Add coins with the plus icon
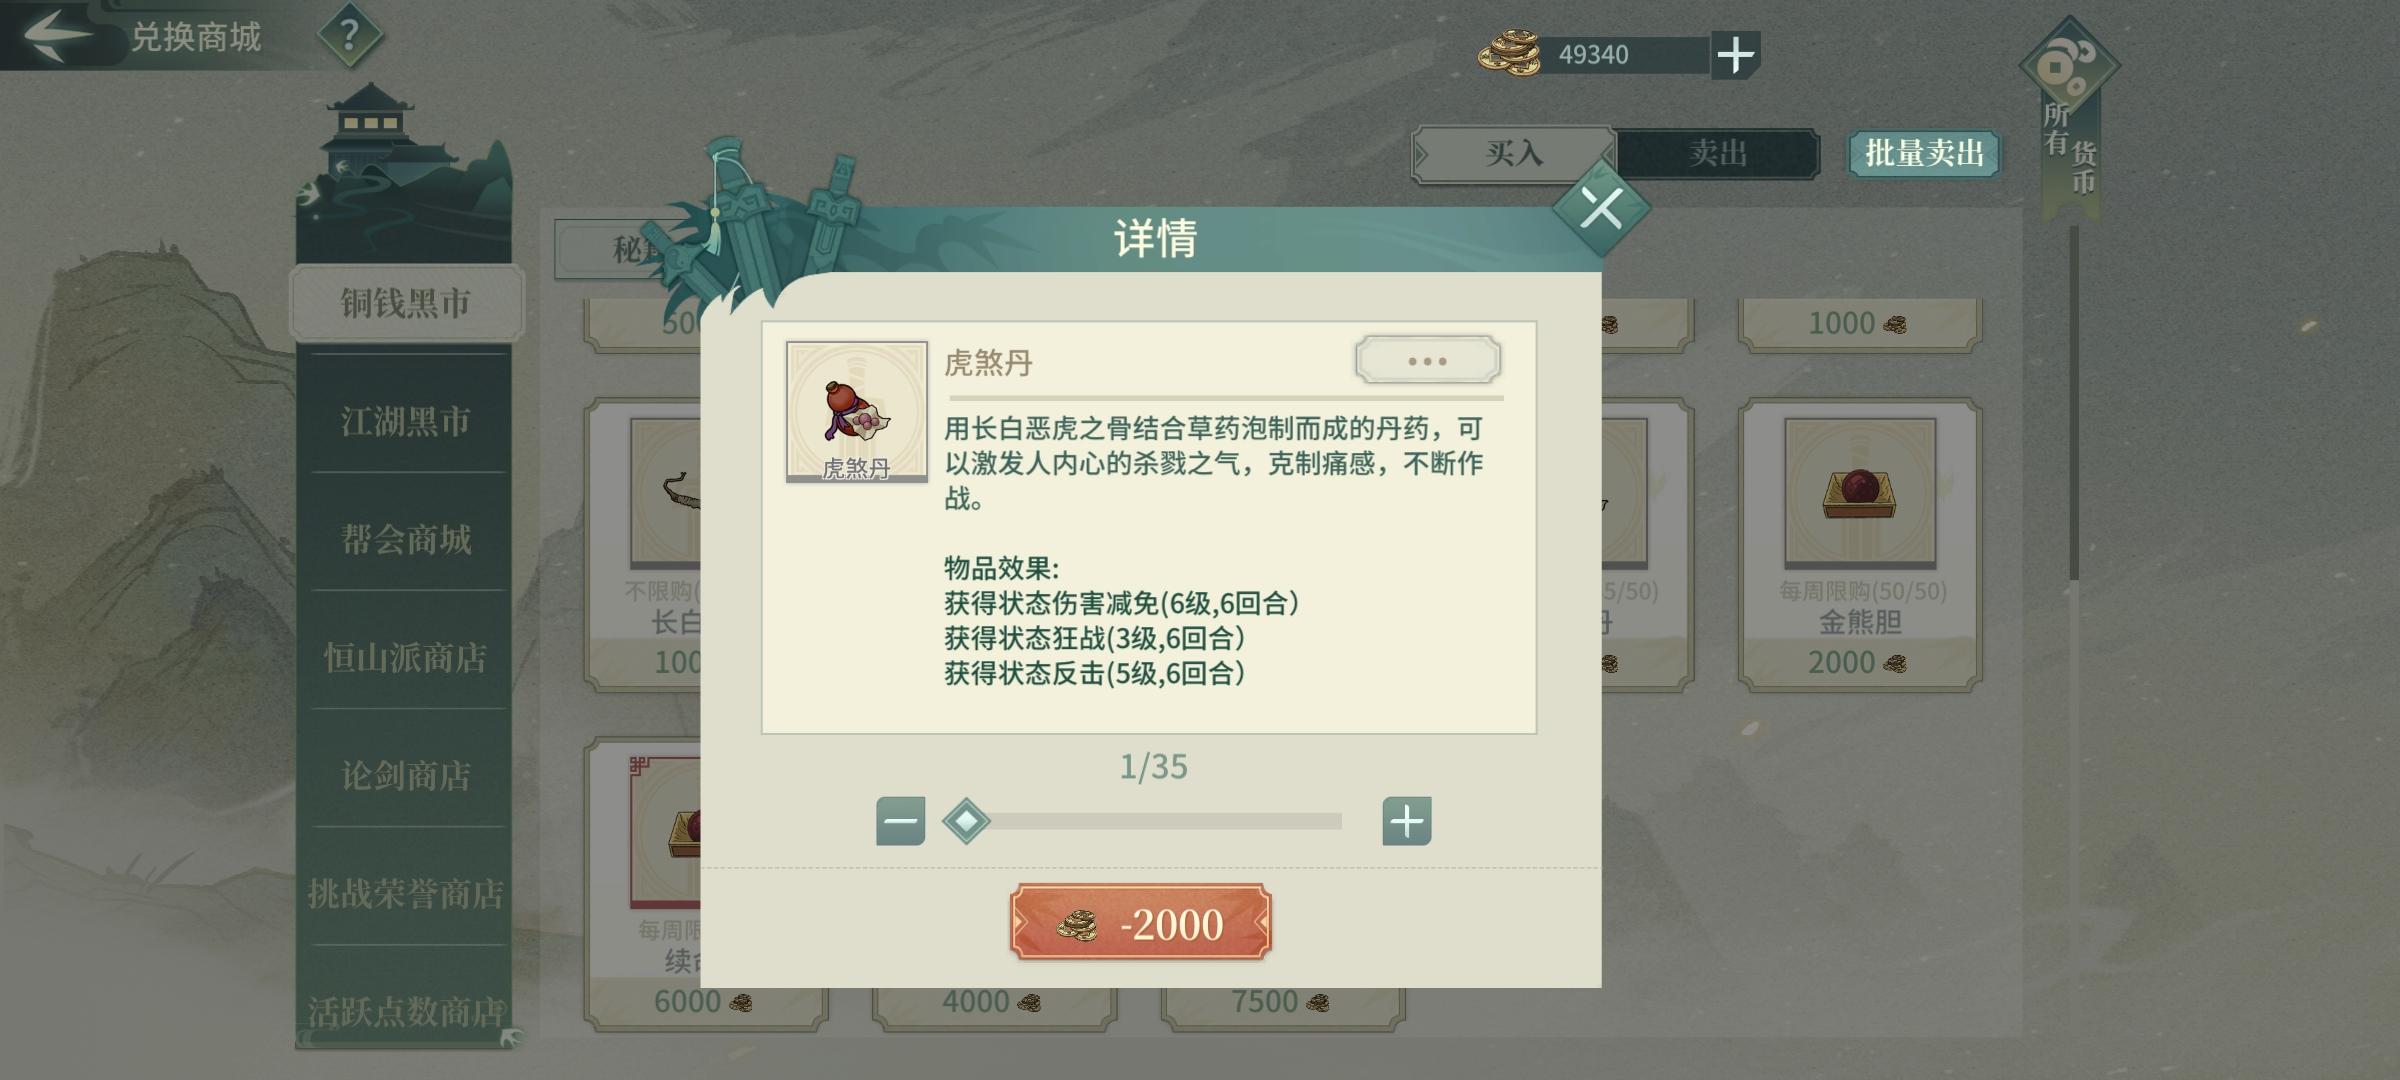The height and width of the screenshot is (1080, 2400). coord(1735,54)
